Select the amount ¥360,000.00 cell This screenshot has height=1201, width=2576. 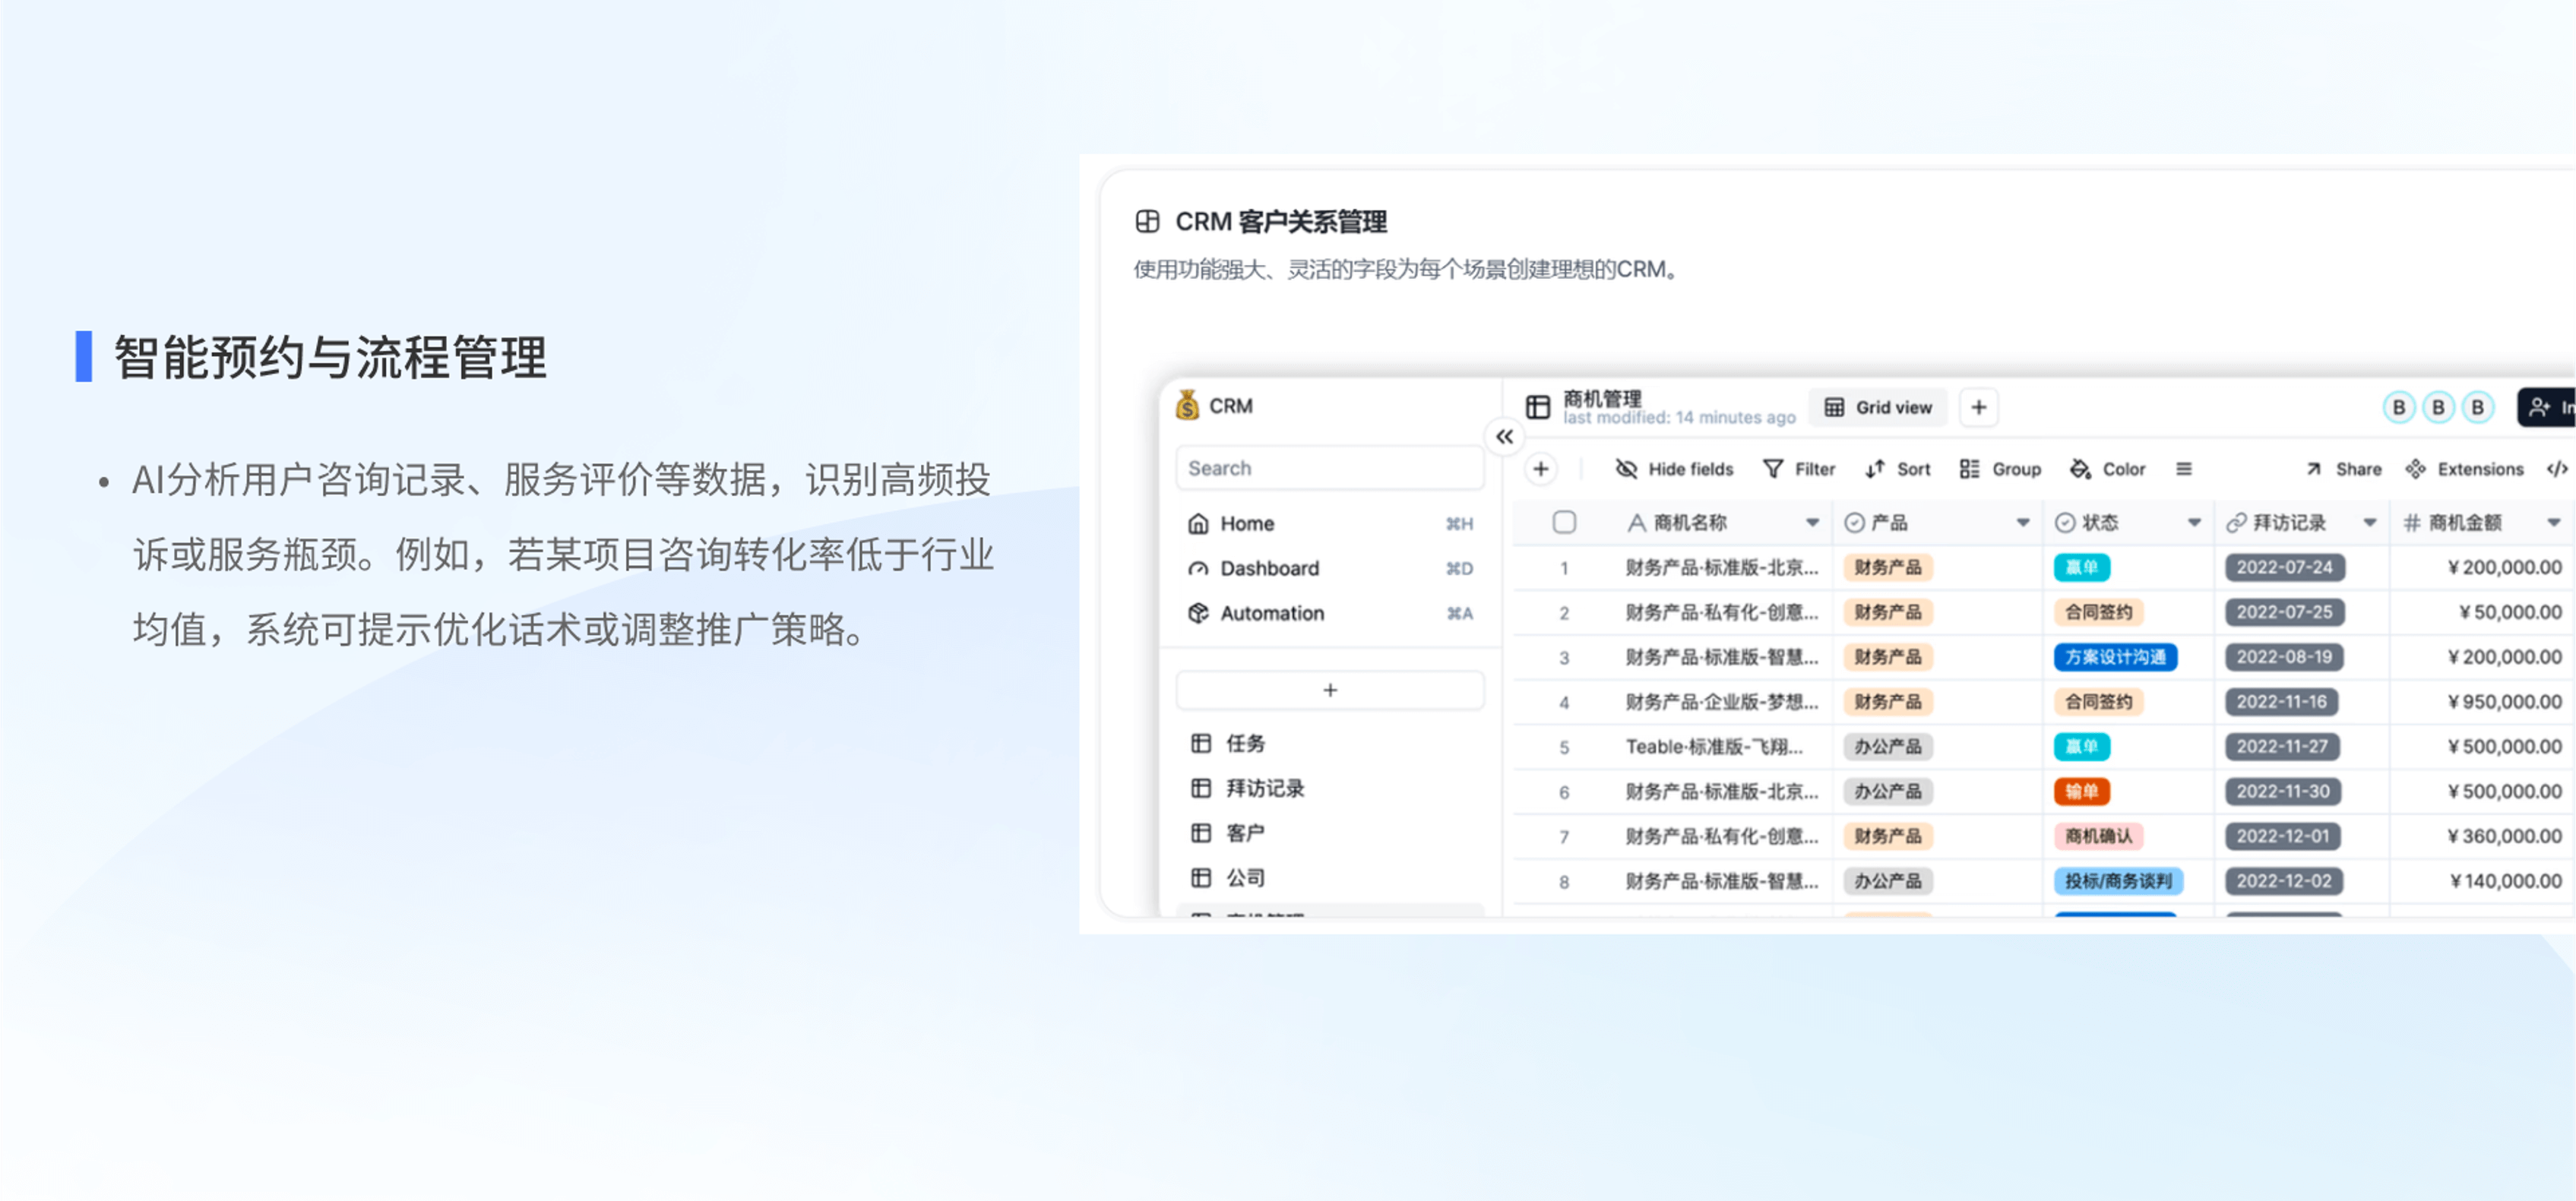click(2481, 837)
